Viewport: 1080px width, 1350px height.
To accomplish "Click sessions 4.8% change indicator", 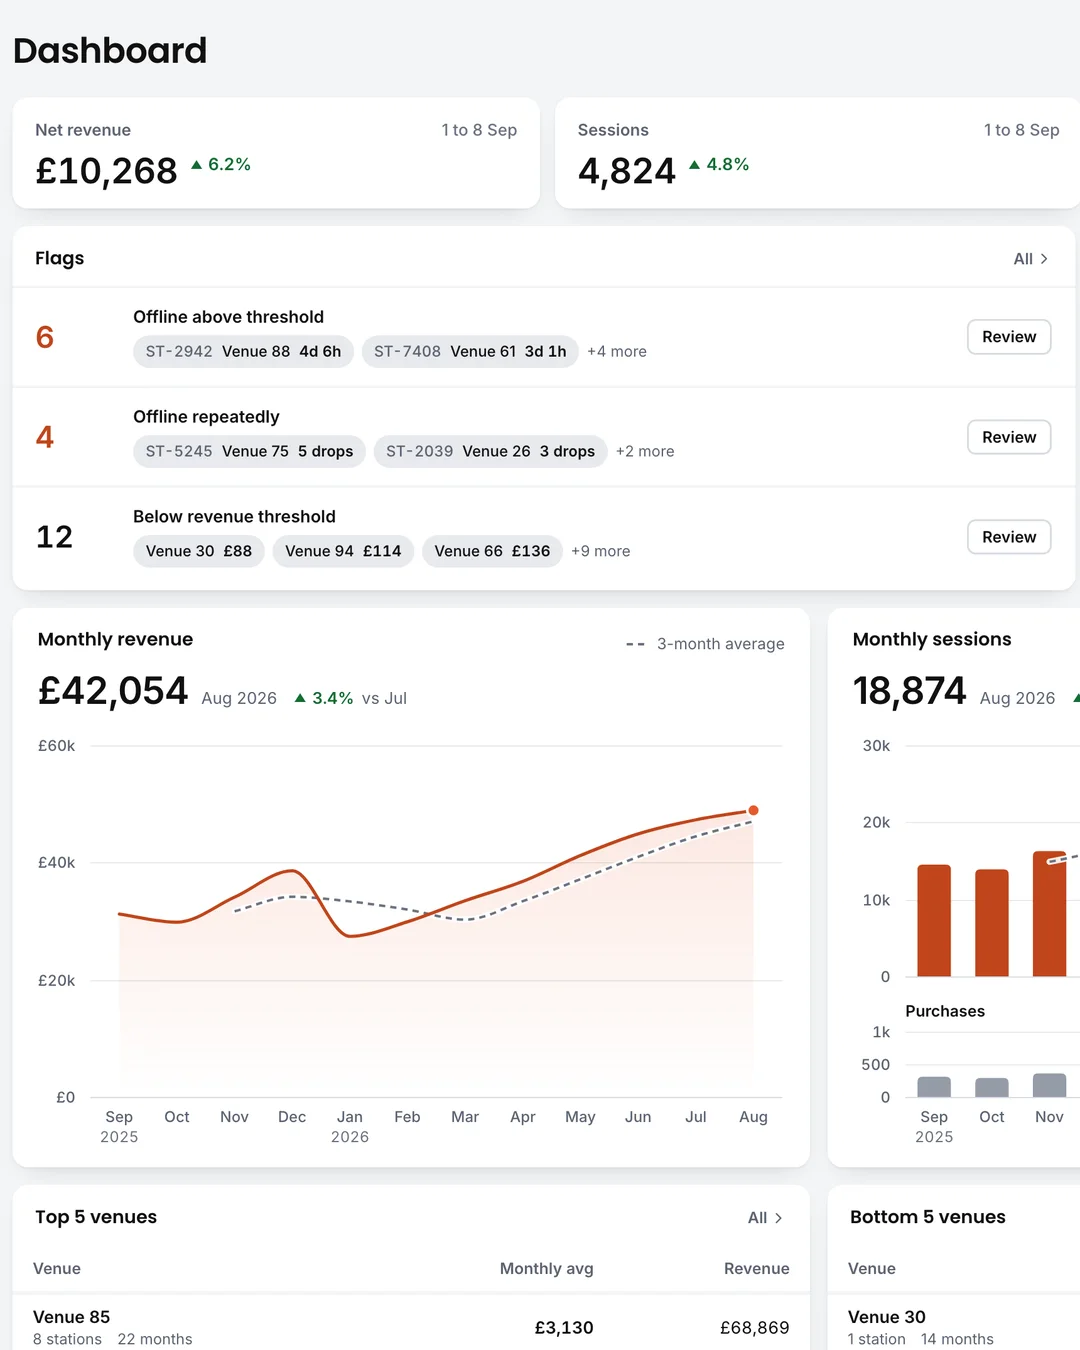I will 719,164.
